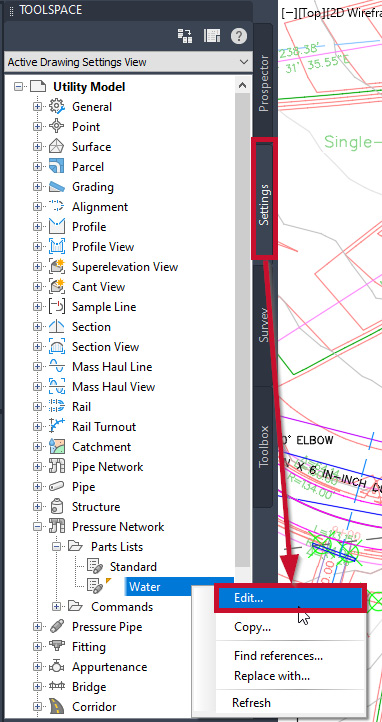This screenshot has width=382, height=722.
Task: Choose Edit... from the context menu
Action: pos(290,598)
